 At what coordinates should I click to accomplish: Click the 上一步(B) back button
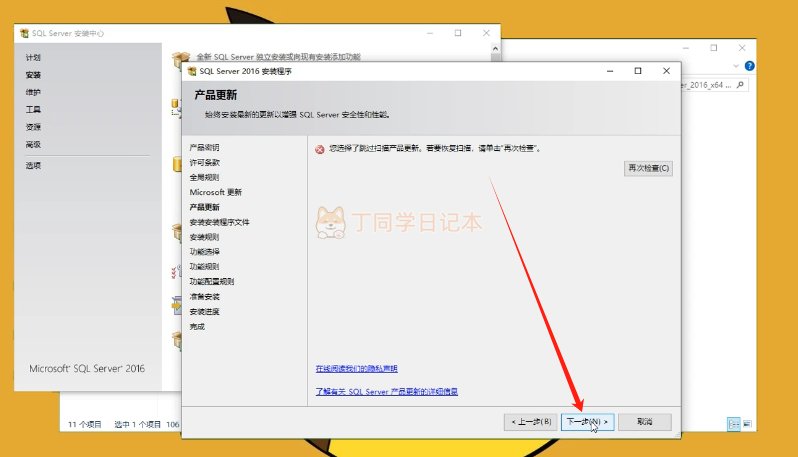[x=531, y=422]
